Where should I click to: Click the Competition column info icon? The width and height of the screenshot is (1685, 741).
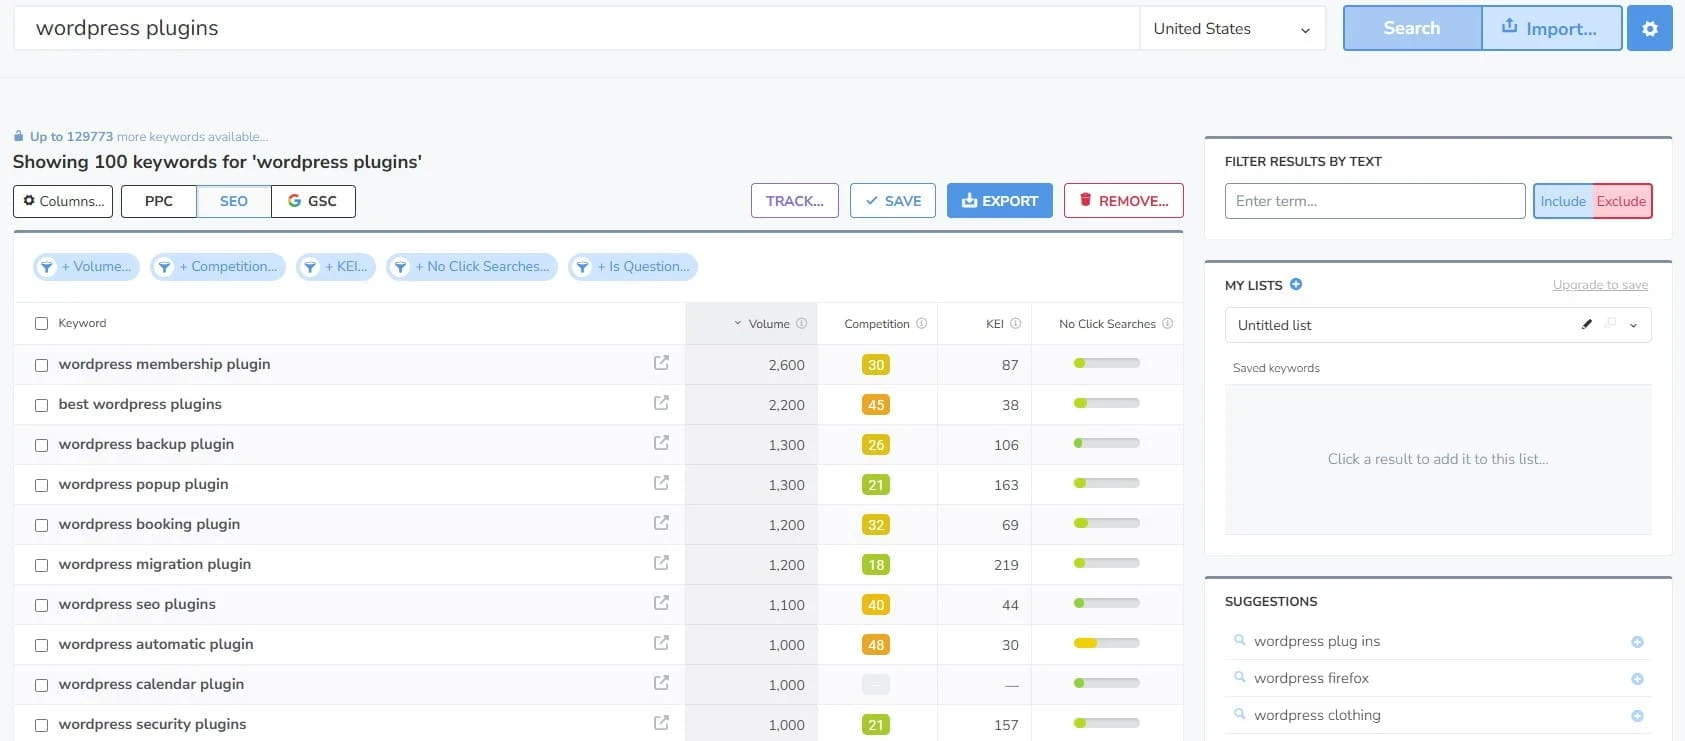pos(921,324)
